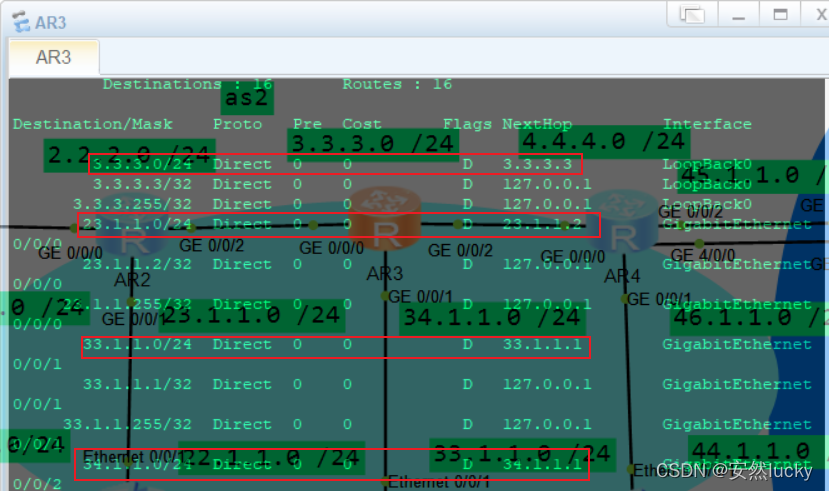Viewport: 829px width, 491px height.
Task: Click the 23.1.1.2/32 destination entry
Action: click(x=137, y=264)
